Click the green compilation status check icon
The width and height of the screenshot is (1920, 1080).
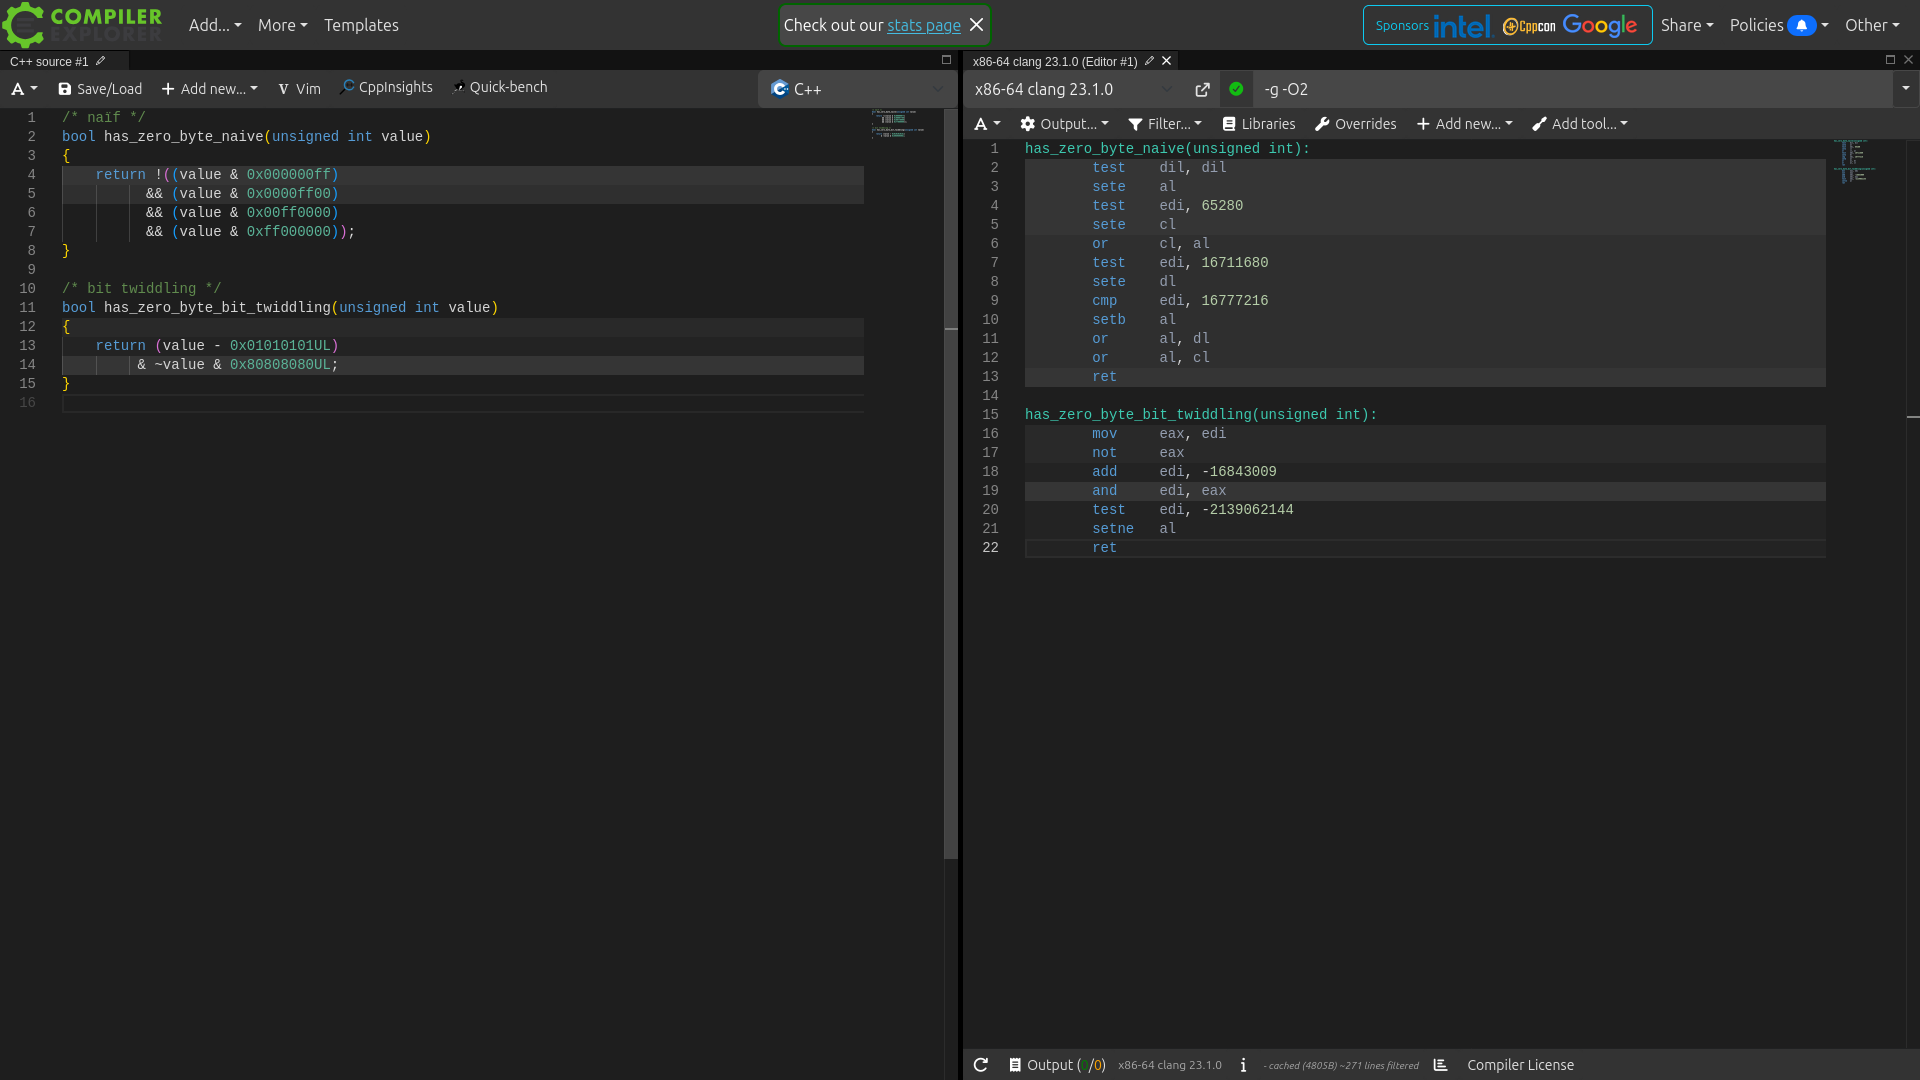(1236, 89)
